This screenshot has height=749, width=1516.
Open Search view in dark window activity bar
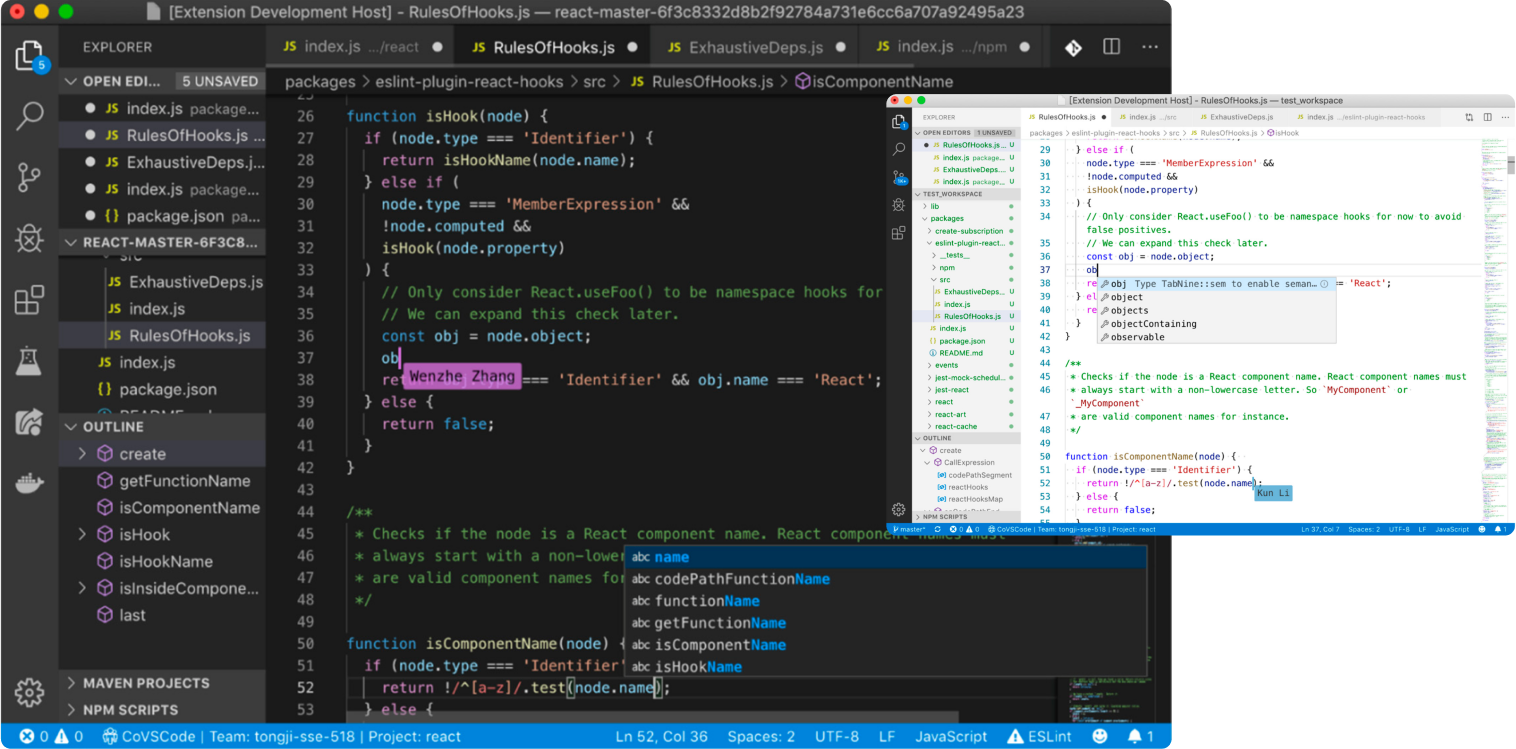coord(30,116)
